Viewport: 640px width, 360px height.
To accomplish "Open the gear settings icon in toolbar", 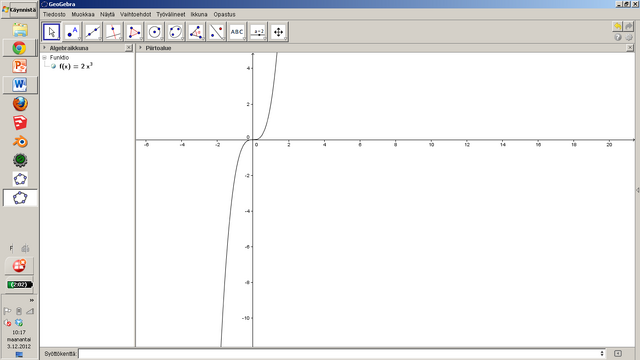I will point(629,37).
